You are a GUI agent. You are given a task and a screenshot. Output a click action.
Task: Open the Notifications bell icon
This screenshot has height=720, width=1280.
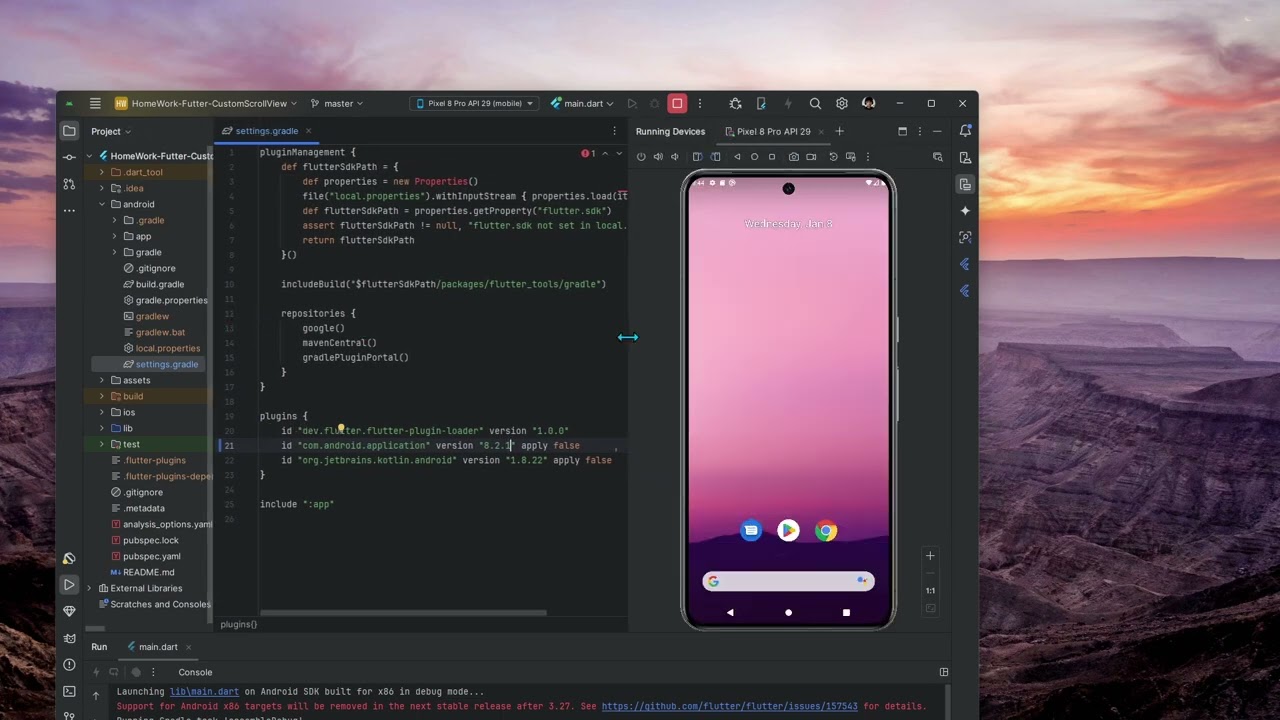[x=965, y=131]
